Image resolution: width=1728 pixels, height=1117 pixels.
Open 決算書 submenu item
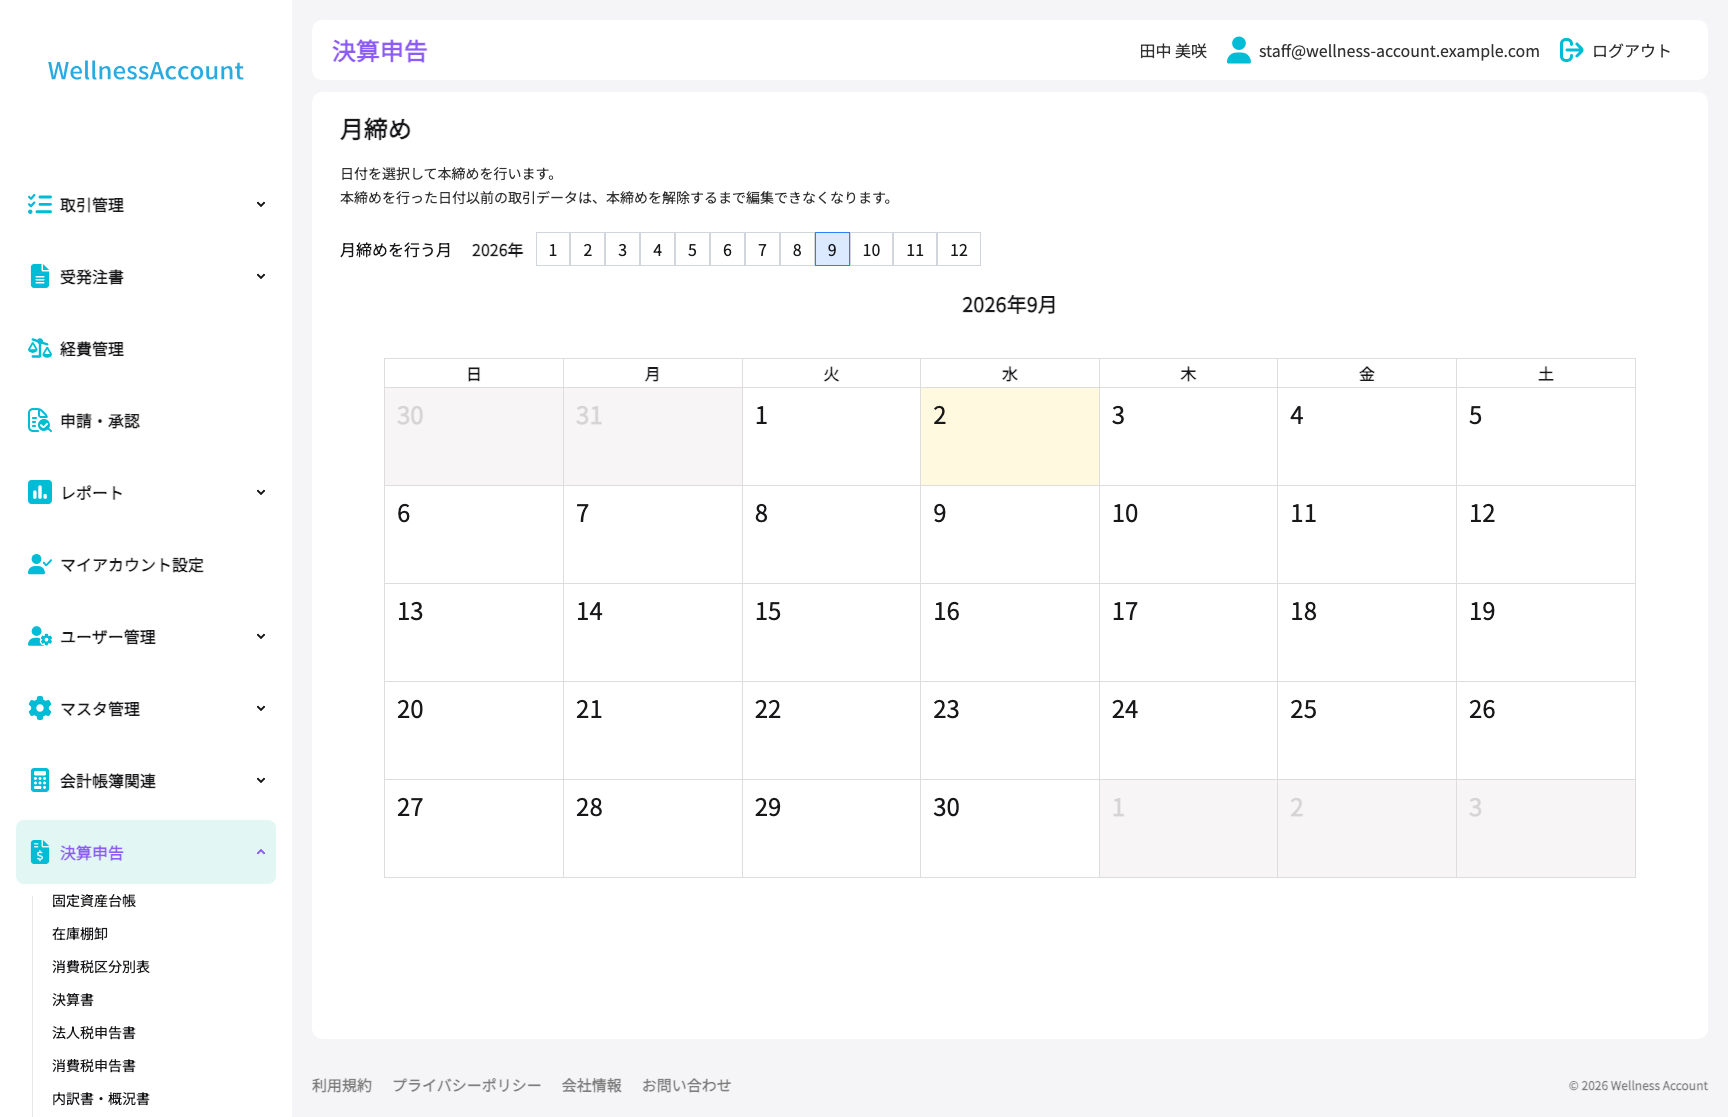coord(73,1000)
